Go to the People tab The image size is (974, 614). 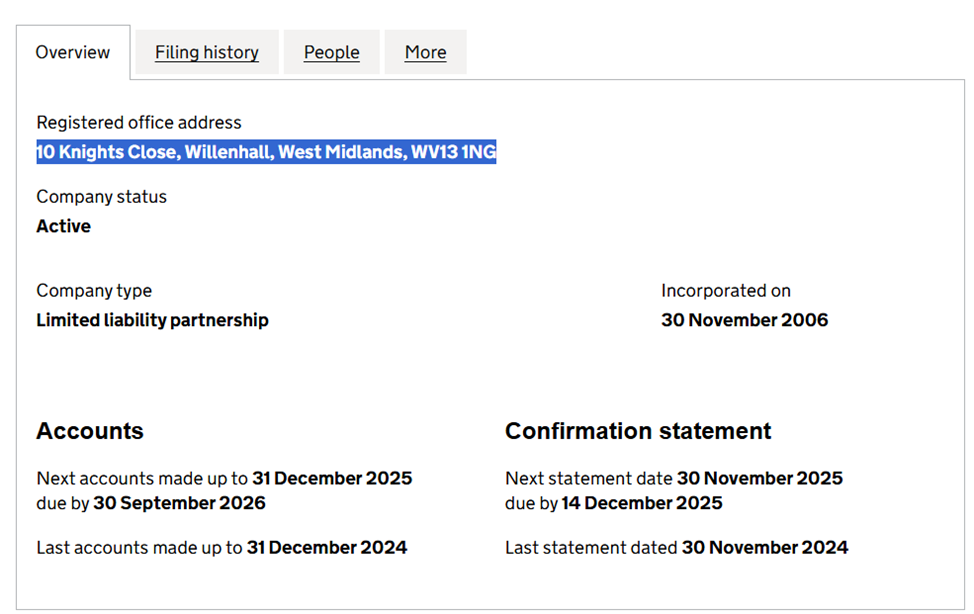pos(331,52)
